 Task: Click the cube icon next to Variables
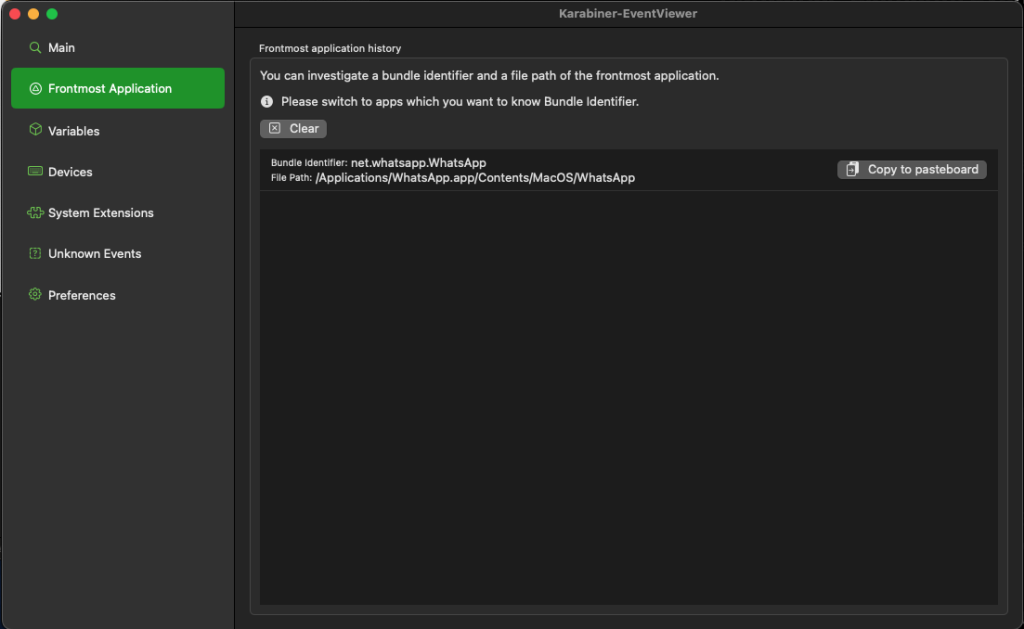(35, 131)
